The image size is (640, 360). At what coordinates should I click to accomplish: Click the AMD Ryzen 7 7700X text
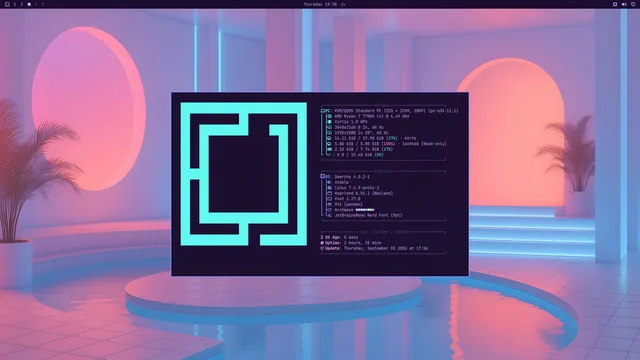[371, 116]
